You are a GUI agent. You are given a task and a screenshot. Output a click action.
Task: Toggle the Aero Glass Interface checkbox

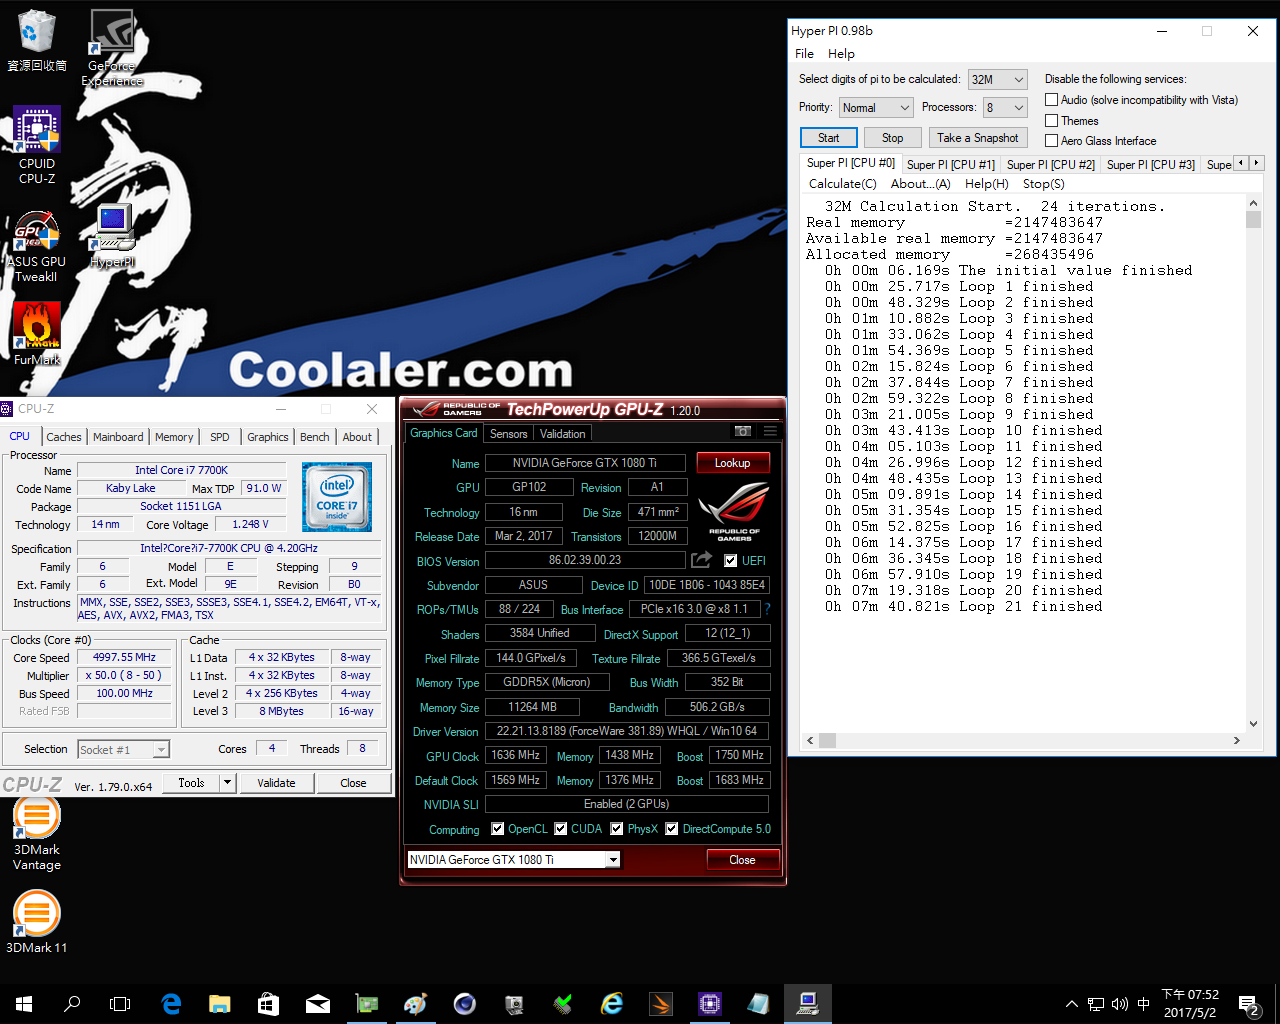click(x=1051, y=140)
